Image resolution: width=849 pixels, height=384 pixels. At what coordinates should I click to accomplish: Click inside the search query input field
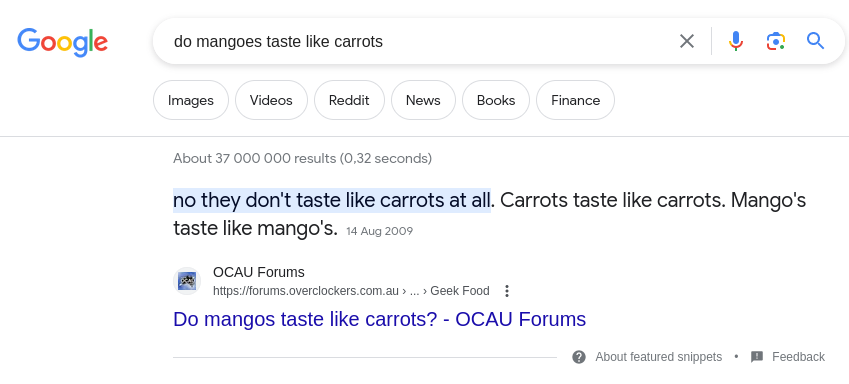point(417,41)
